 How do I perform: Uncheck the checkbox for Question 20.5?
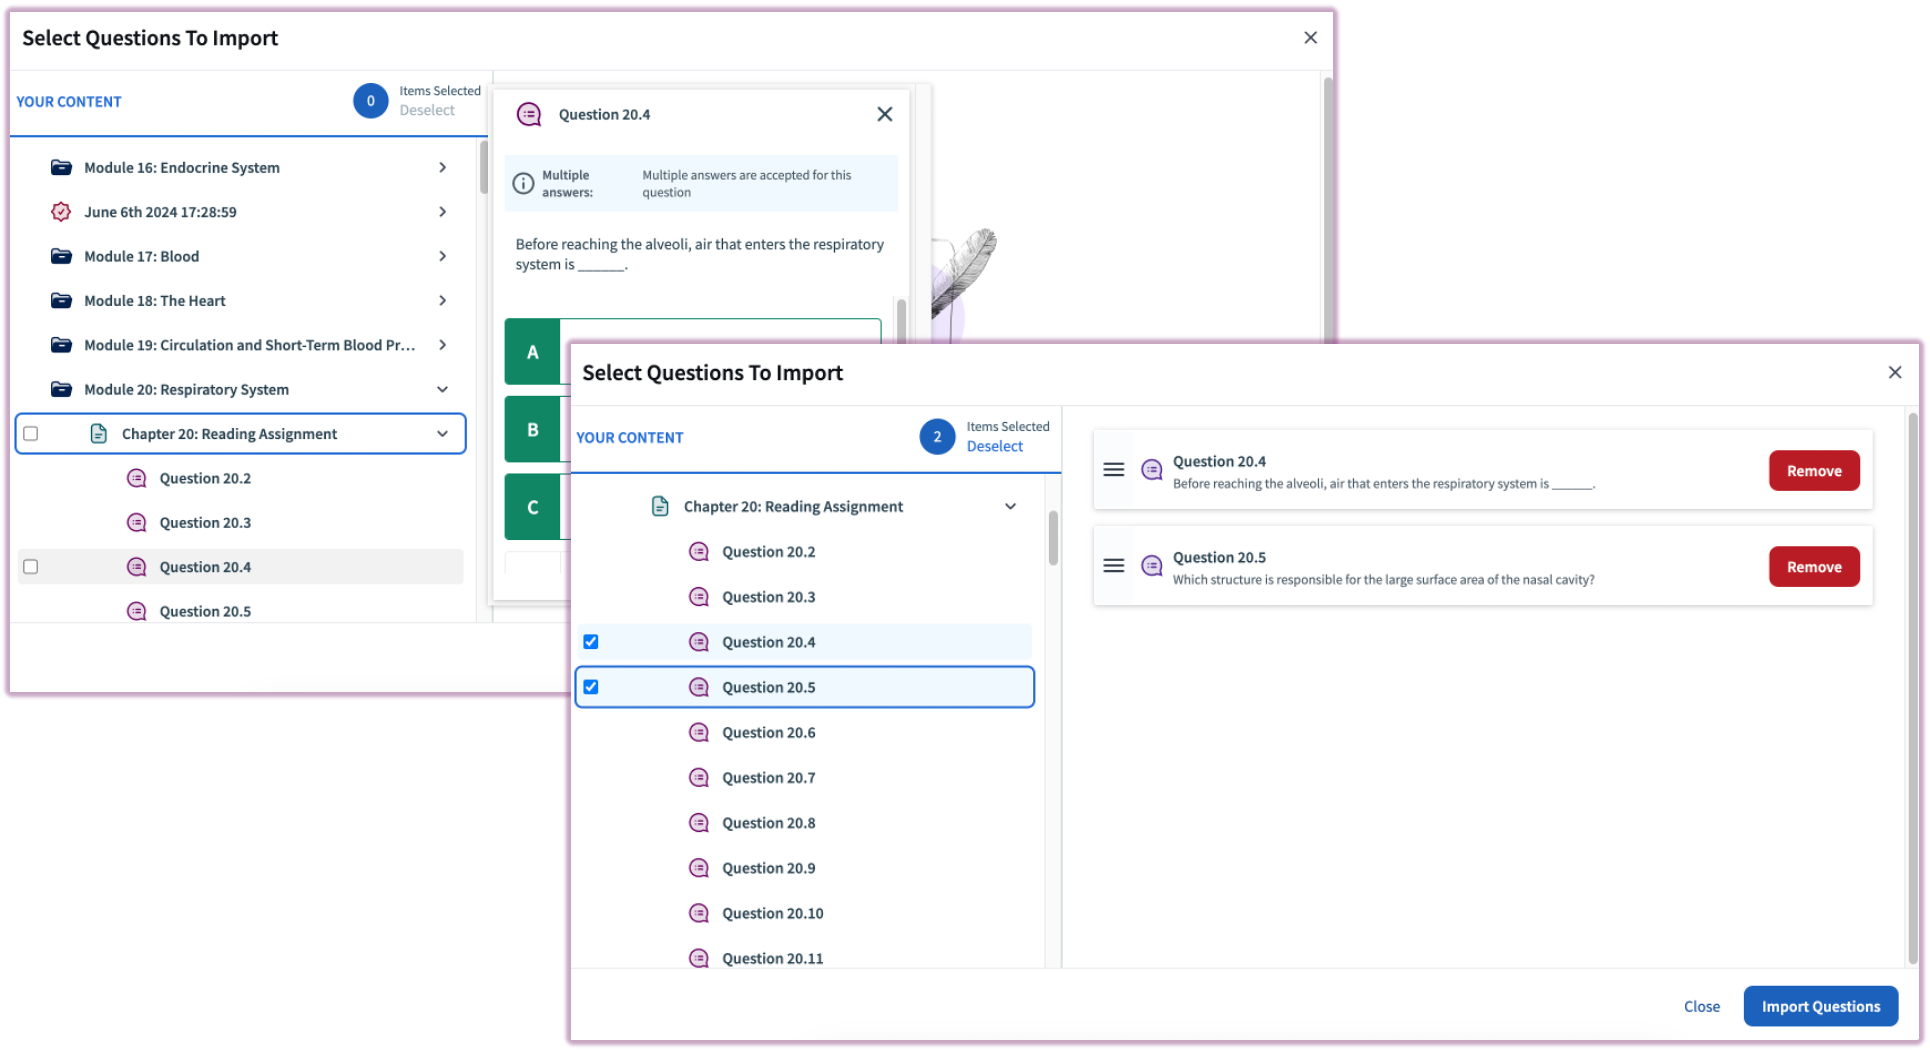(591, 687)
